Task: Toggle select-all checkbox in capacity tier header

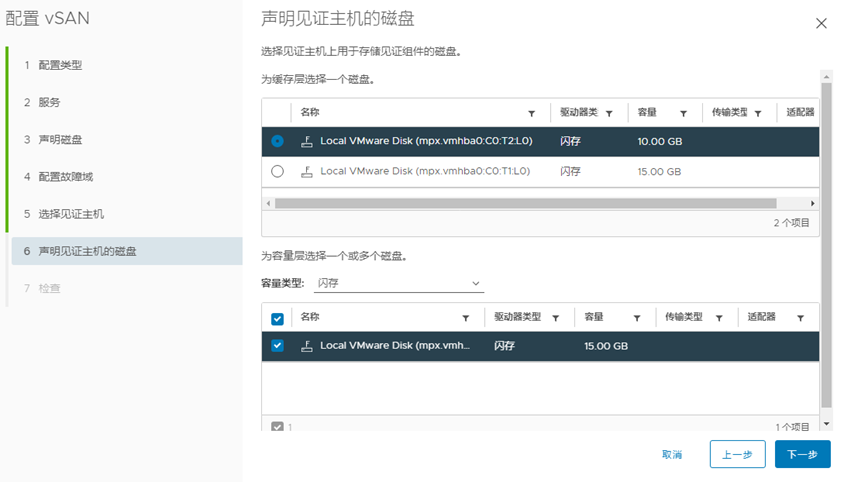Action: tap(277, 319)
